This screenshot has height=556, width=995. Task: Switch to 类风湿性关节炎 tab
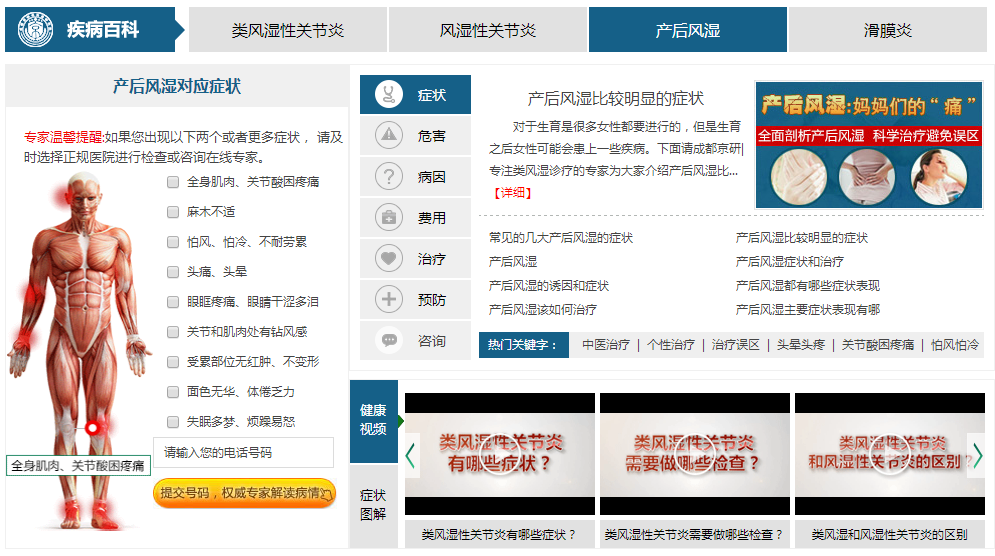(x=287, y=30)
